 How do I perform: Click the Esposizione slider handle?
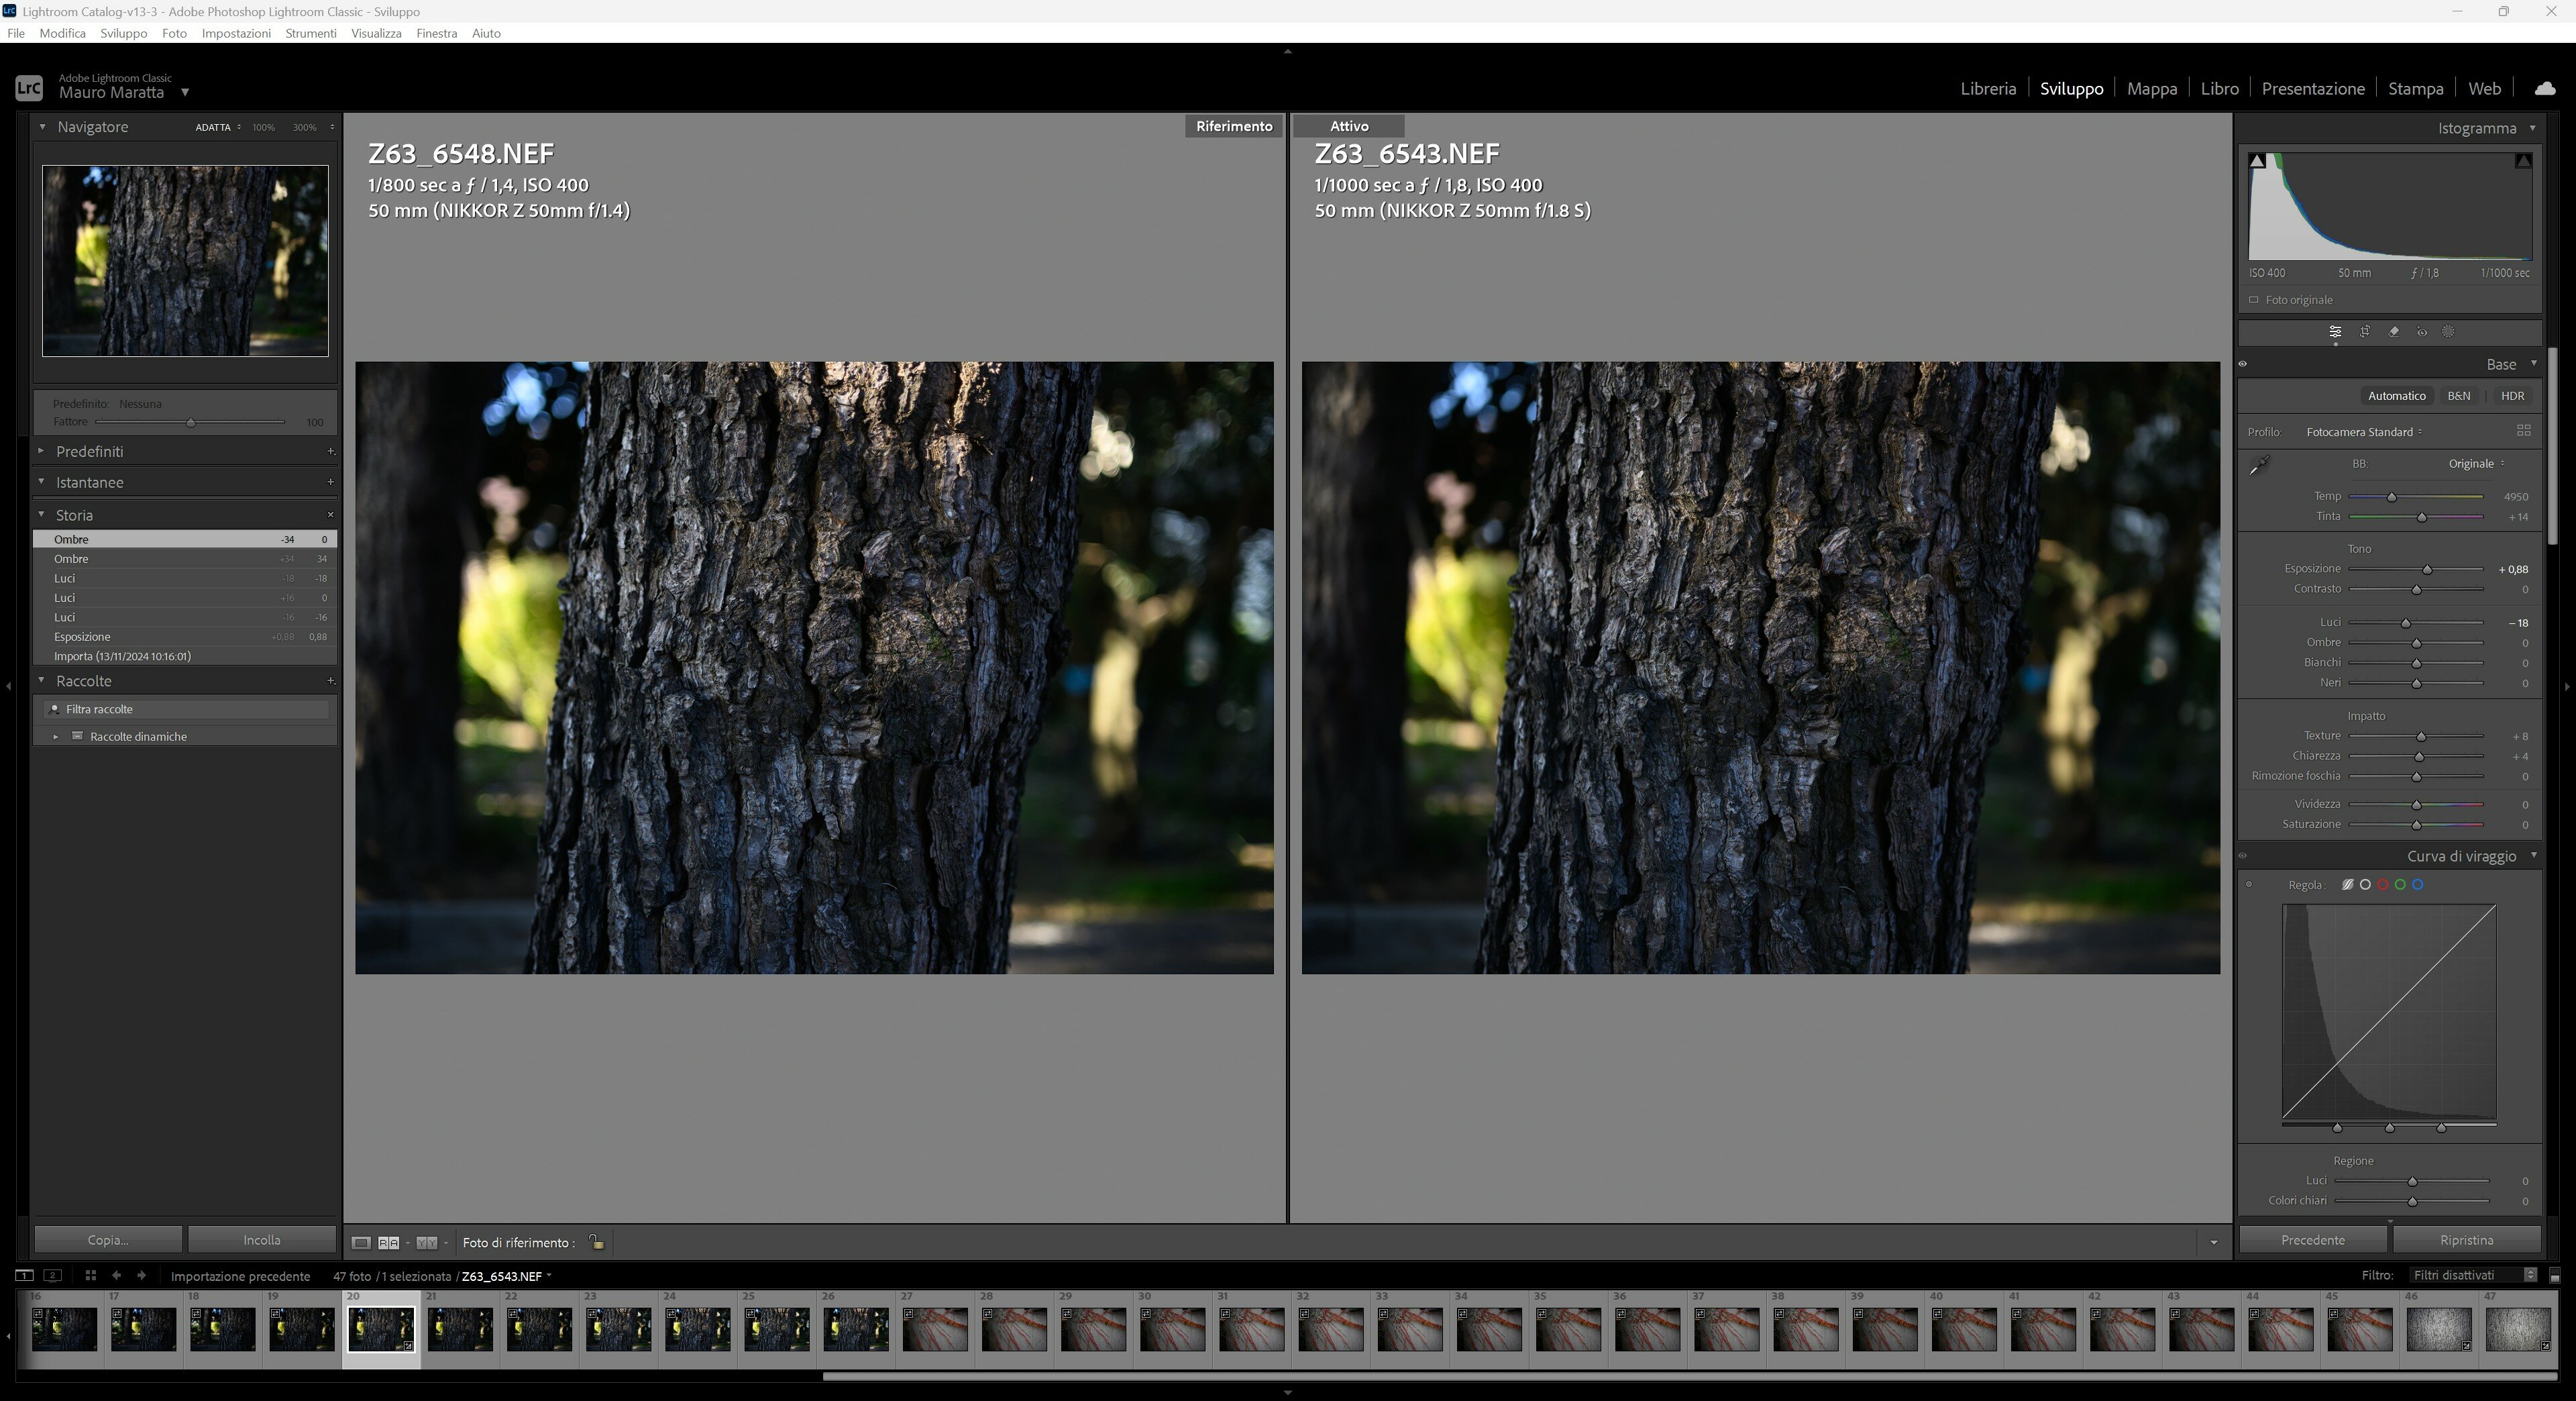pos(2427,570)
